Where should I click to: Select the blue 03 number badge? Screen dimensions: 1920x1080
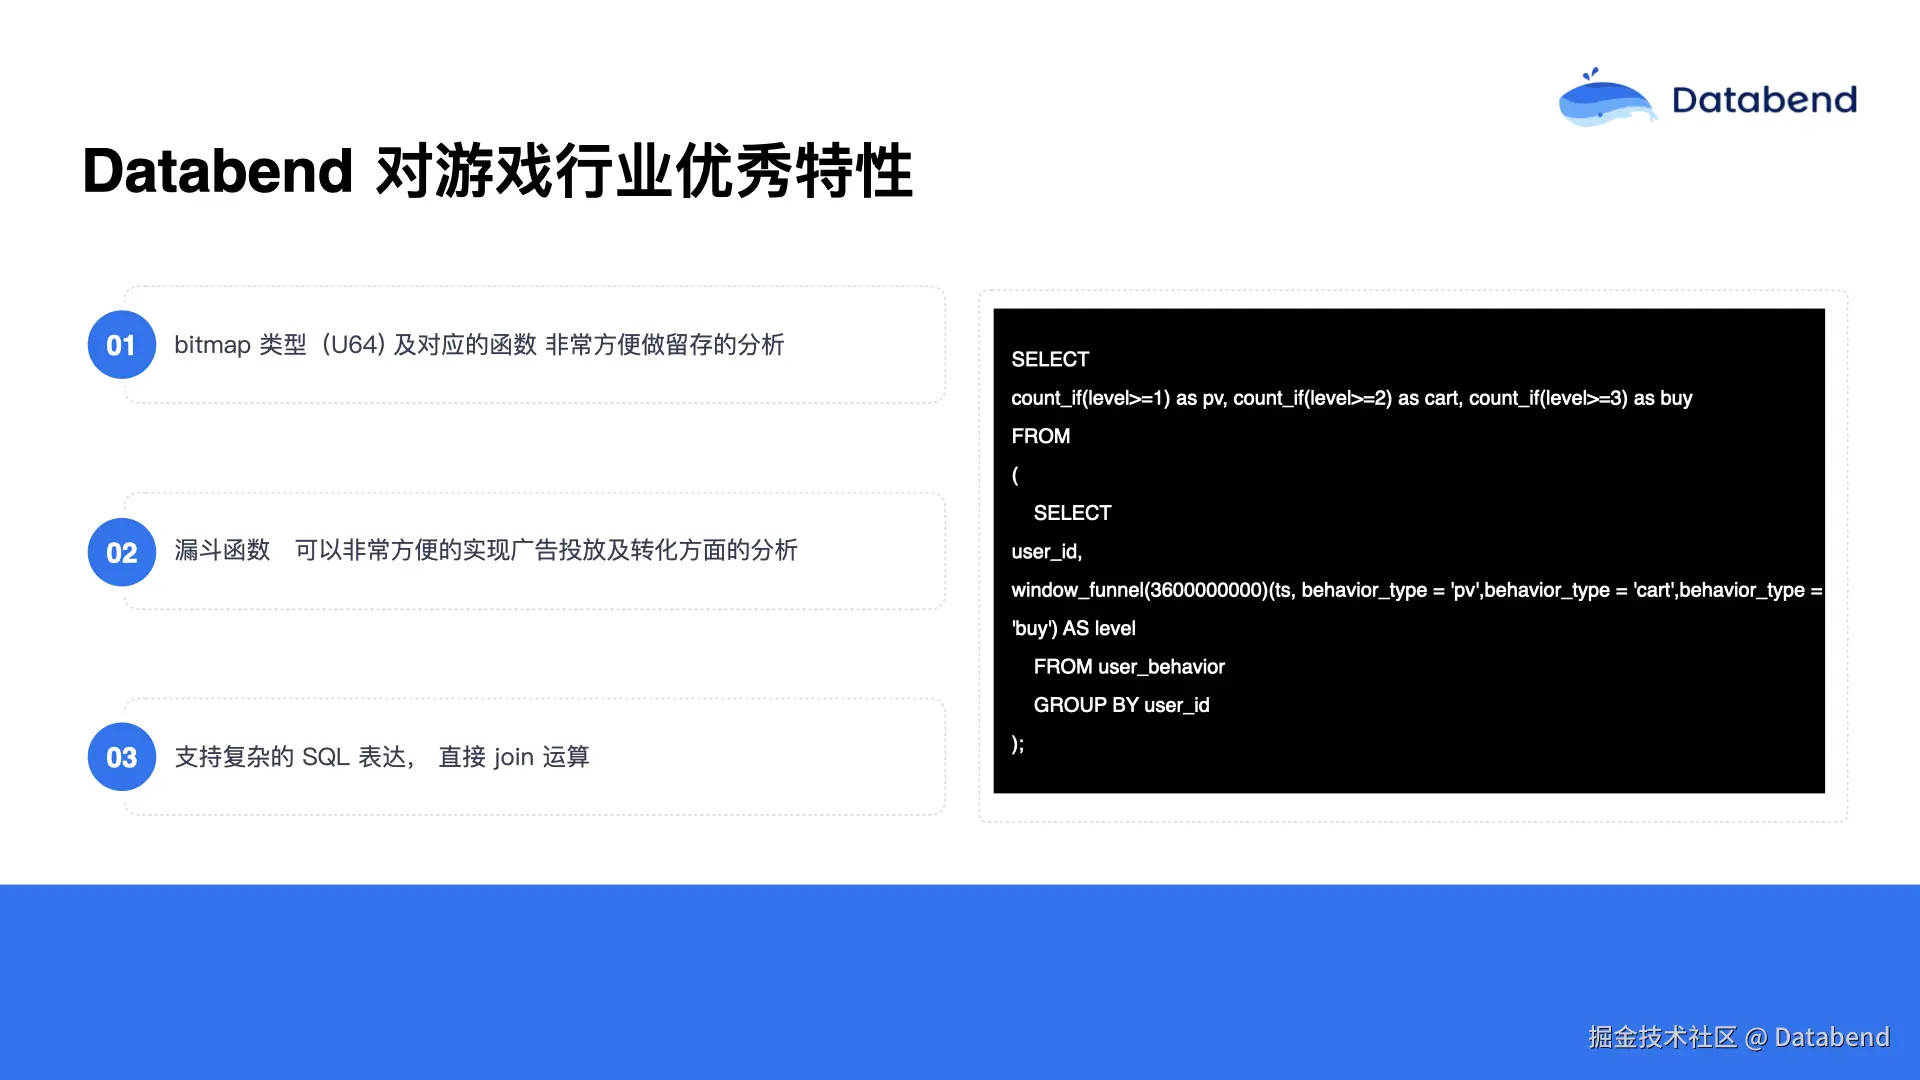[121, 757]
